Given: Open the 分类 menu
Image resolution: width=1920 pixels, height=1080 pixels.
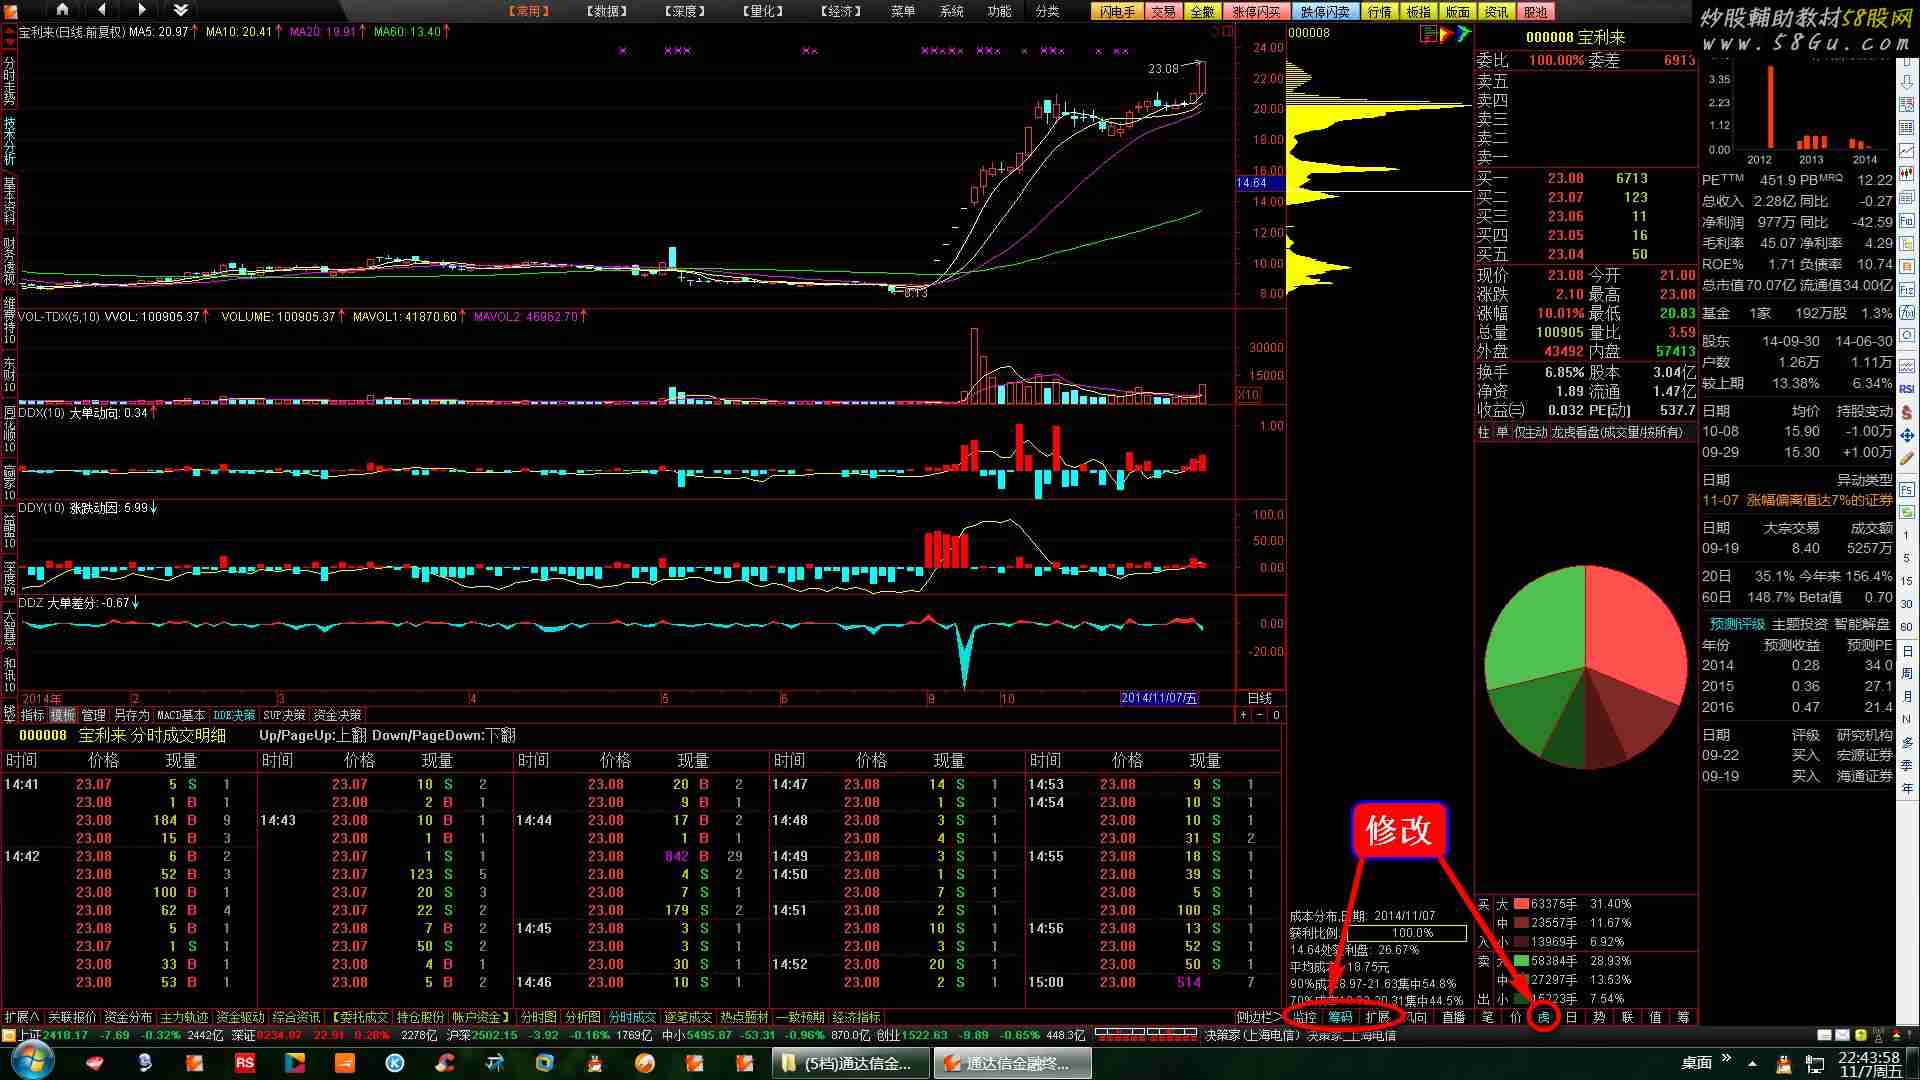Looking at the screenshot, I should tap(1047, 11).
